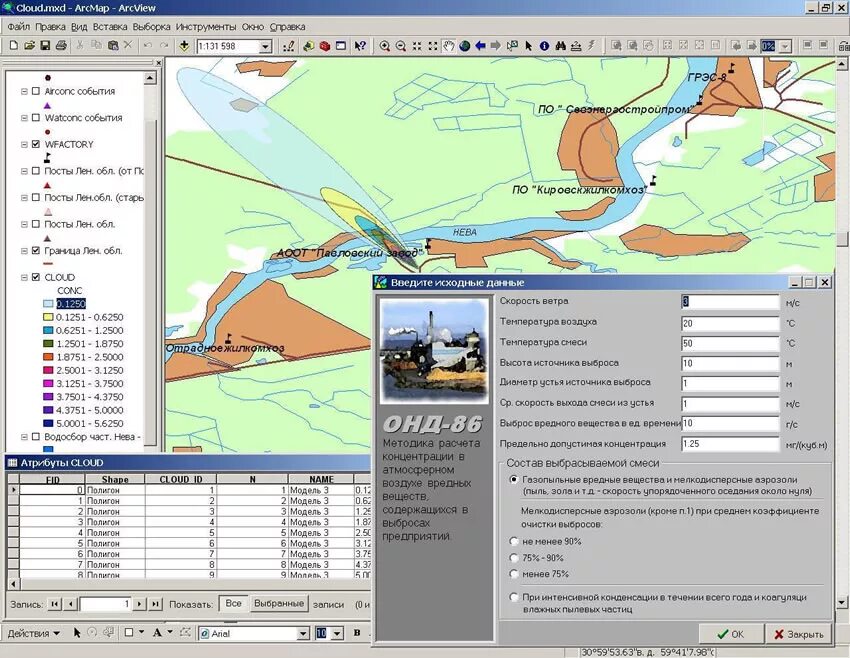Screen dimensions: 850x658
Task: Open the Файл menu
Action: click(19, 27)
